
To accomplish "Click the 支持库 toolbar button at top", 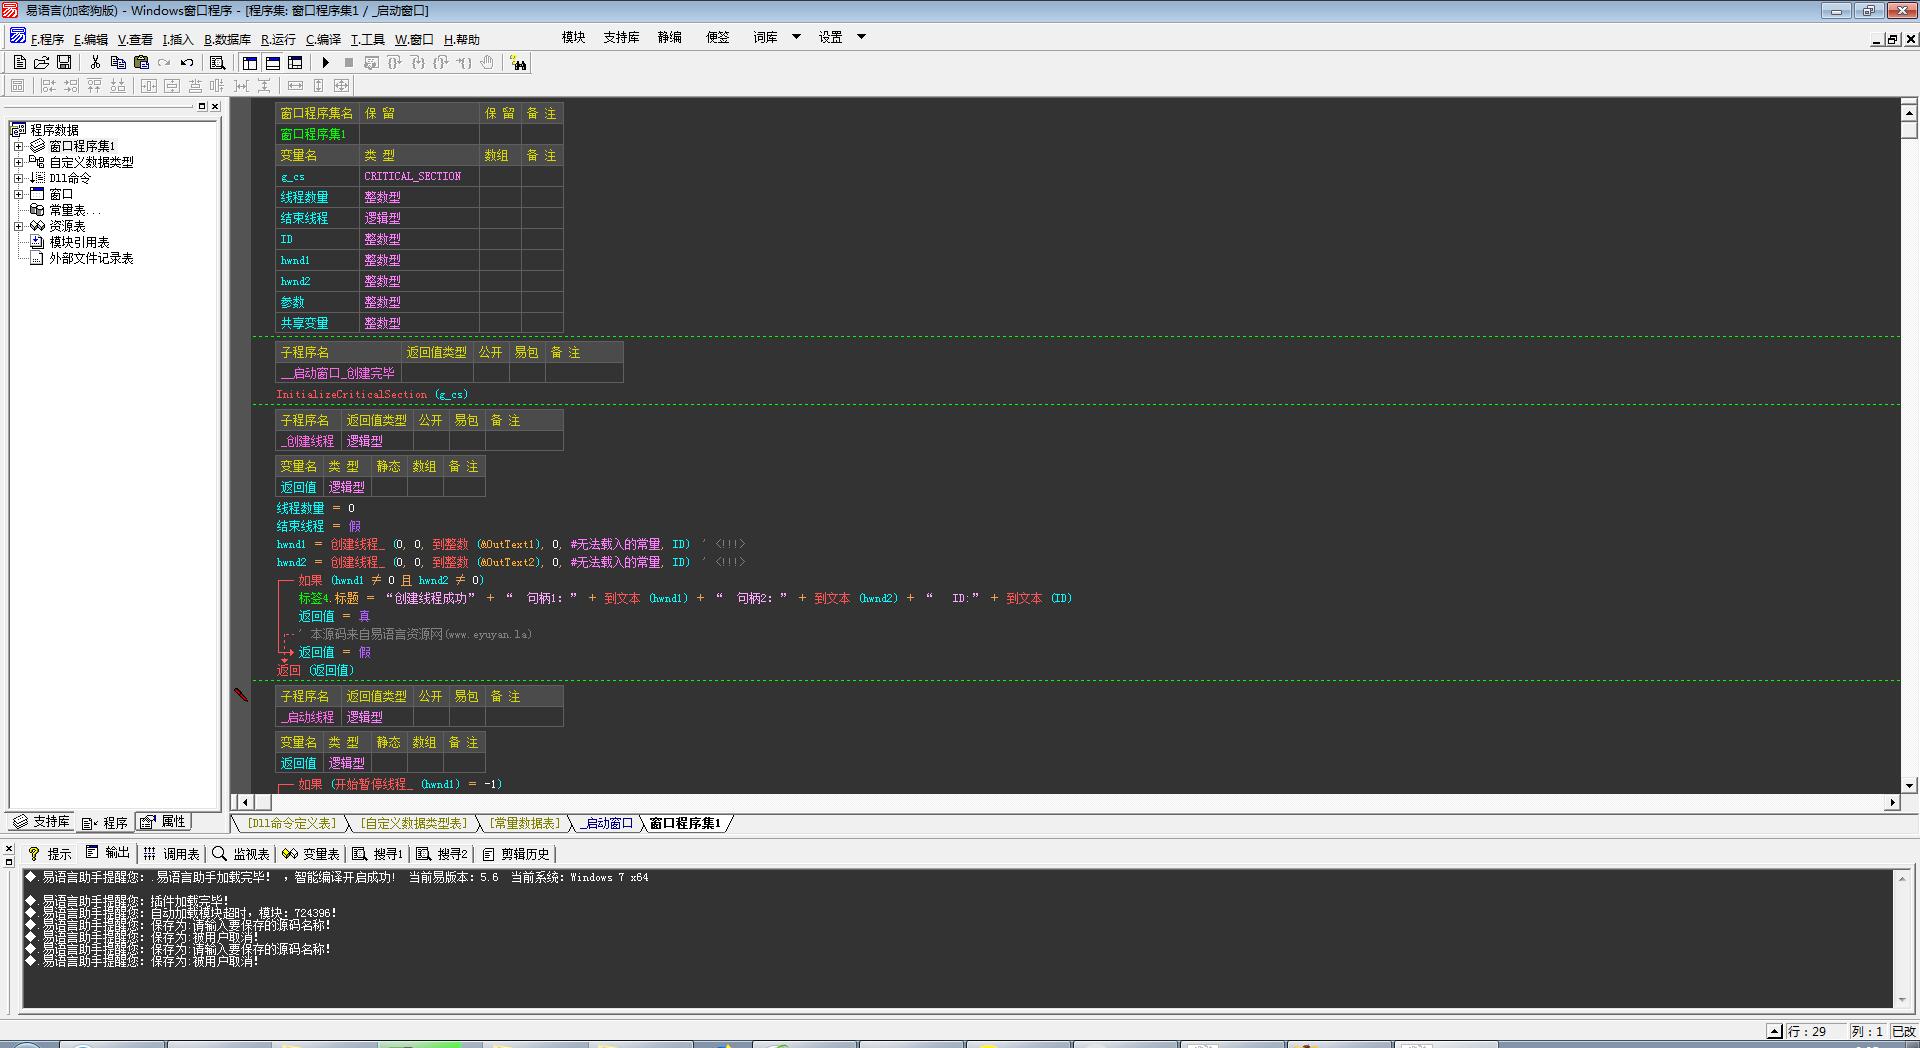I will click(621, 37).
